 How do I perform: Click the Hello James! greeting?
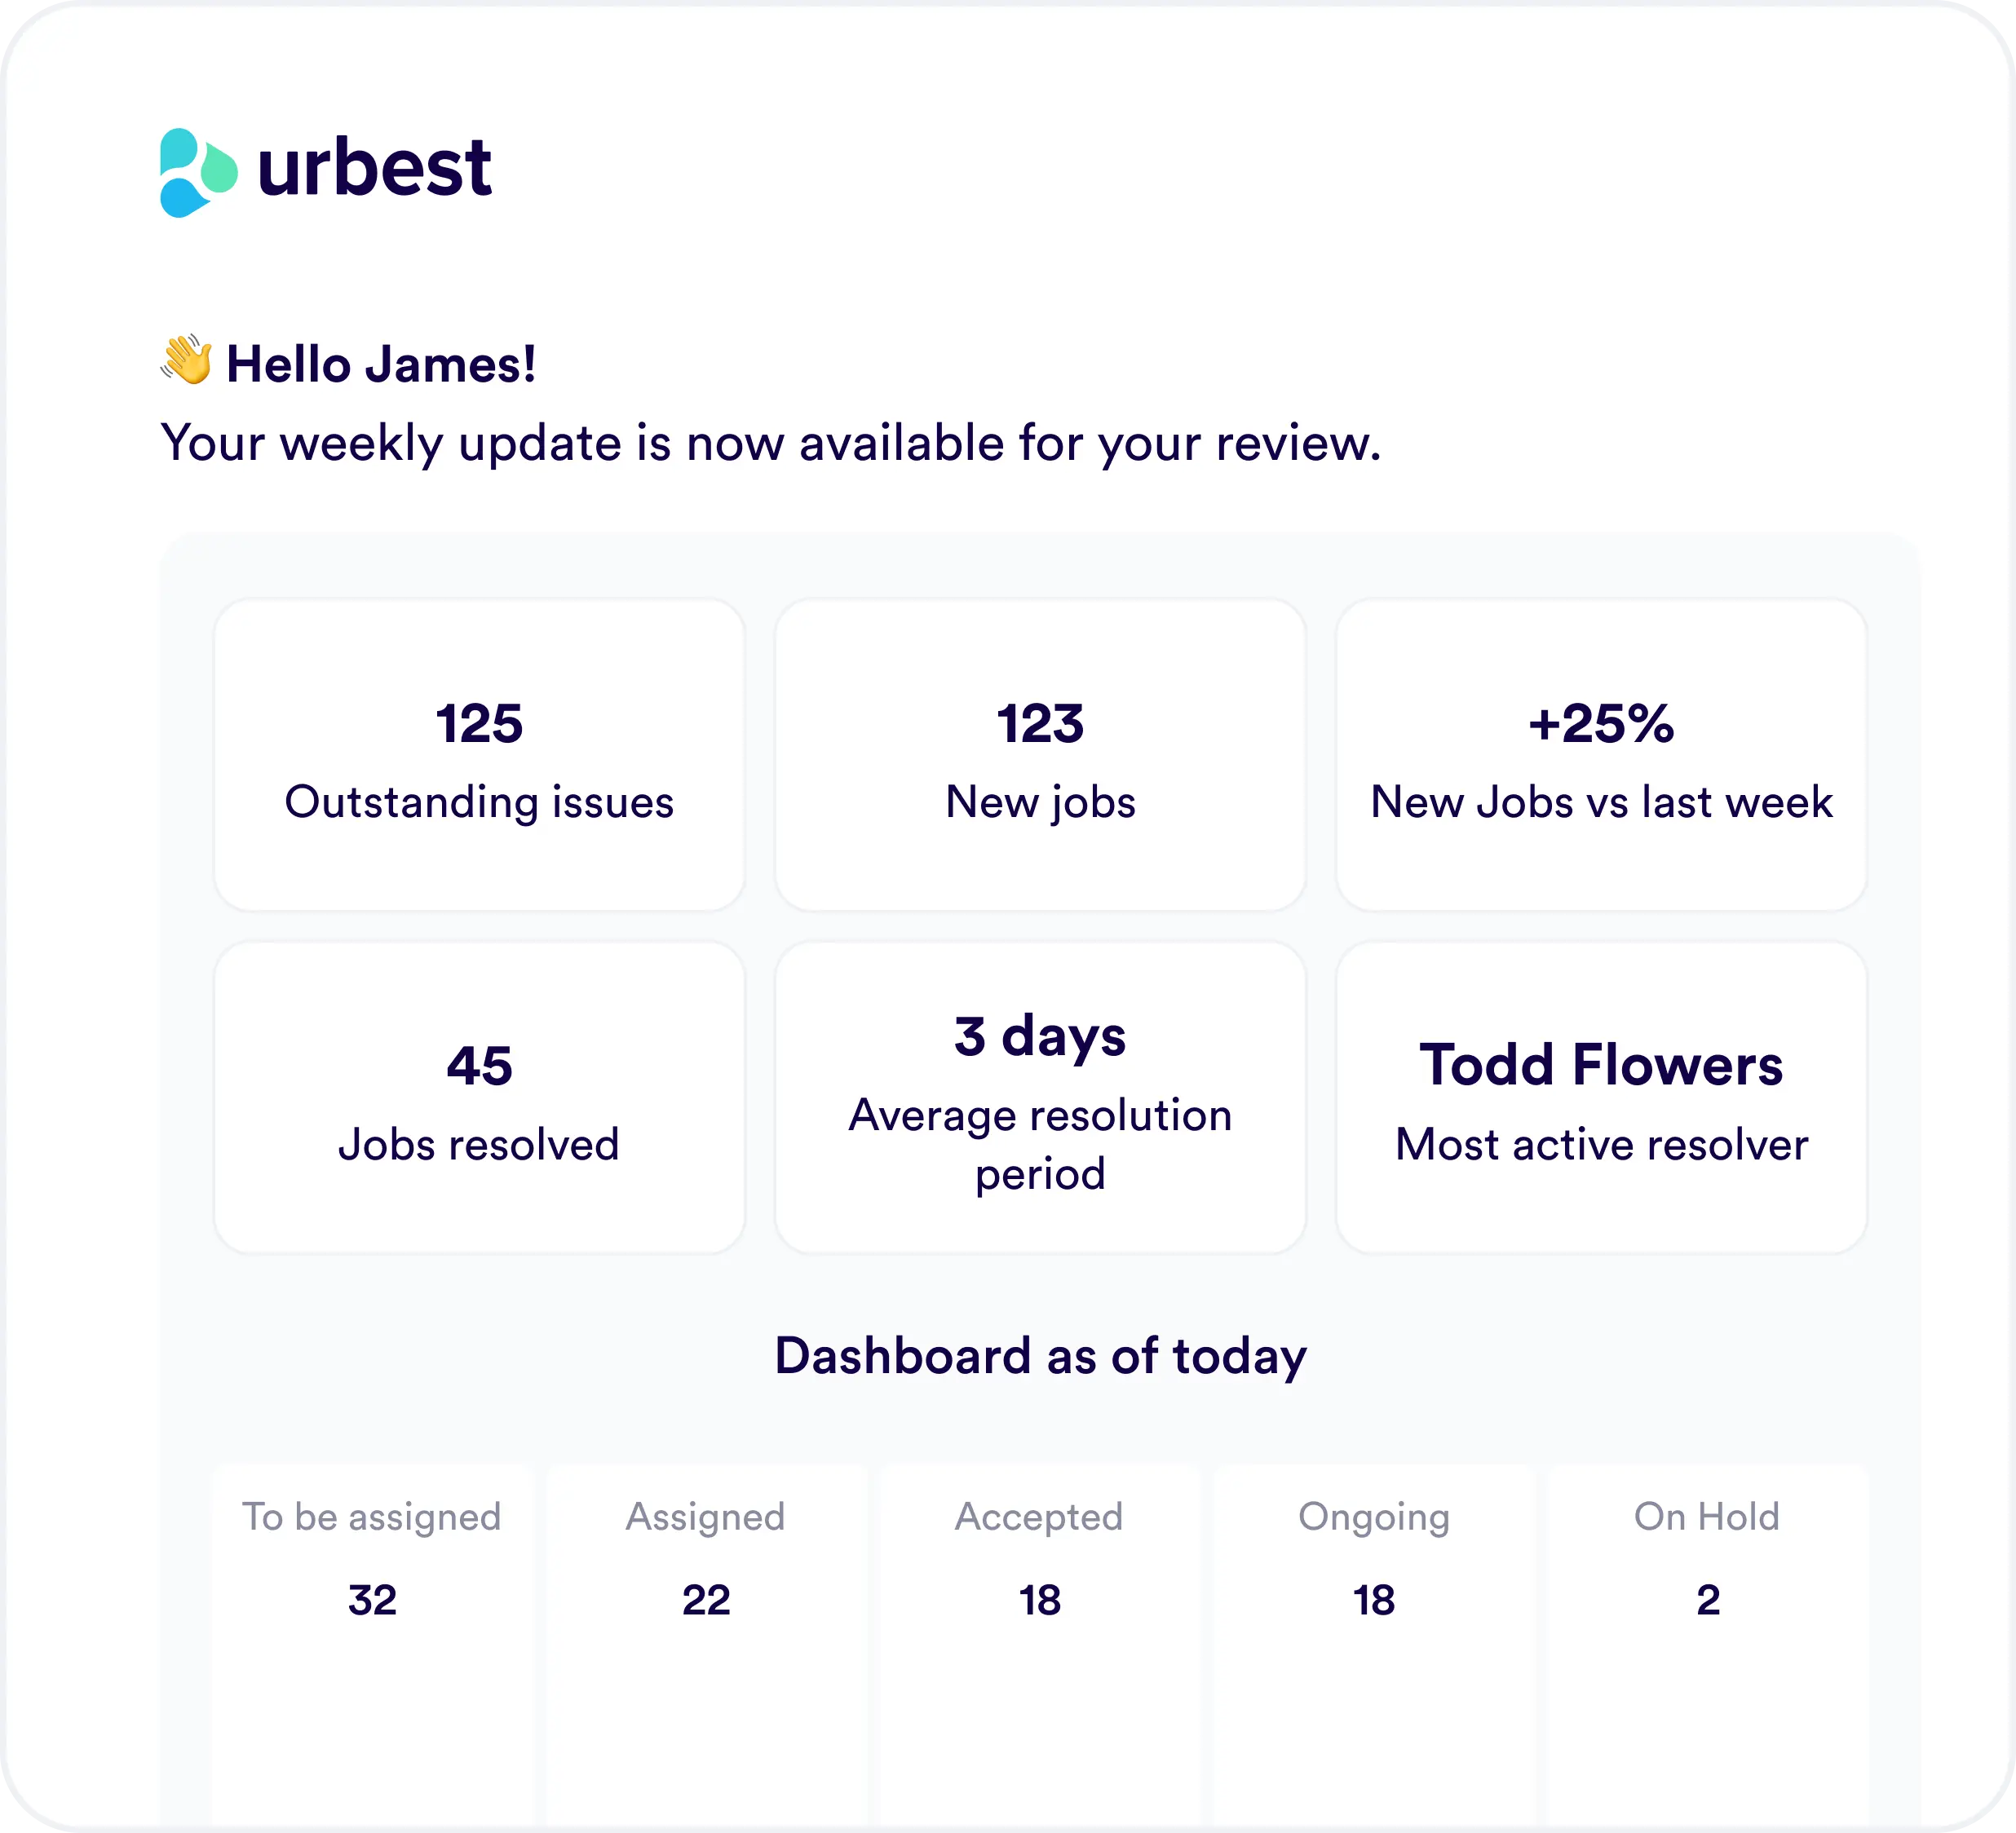[x=381, y=364]
